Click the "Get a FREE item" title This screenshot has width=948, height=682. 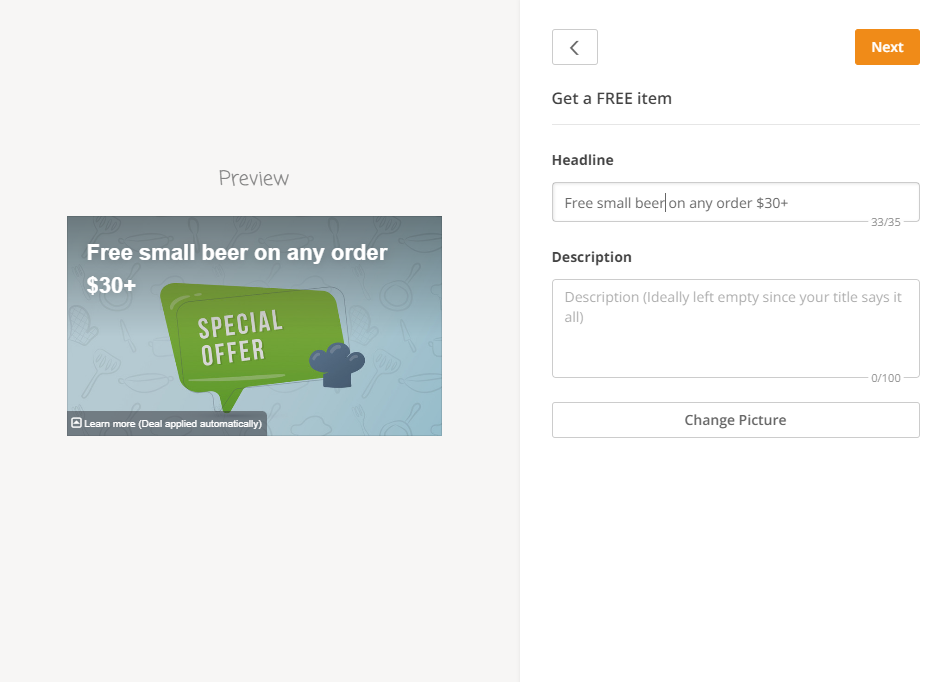coord(611,98)
